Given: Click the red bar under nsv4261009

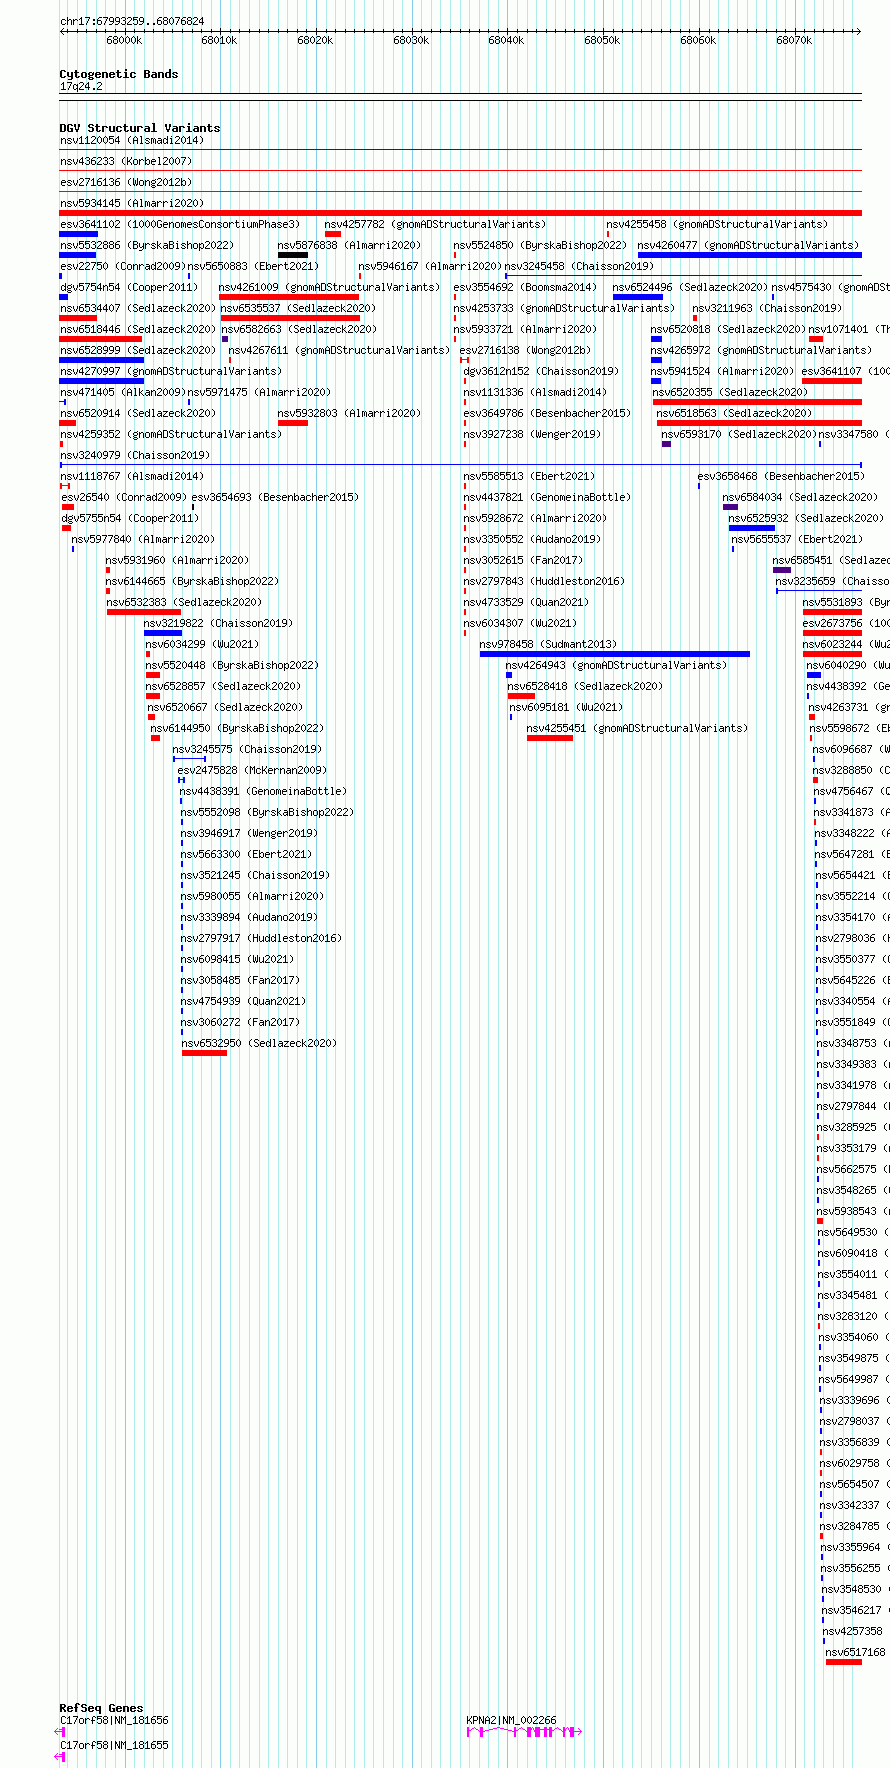Looking at the screenshot, I should (288, 297).
